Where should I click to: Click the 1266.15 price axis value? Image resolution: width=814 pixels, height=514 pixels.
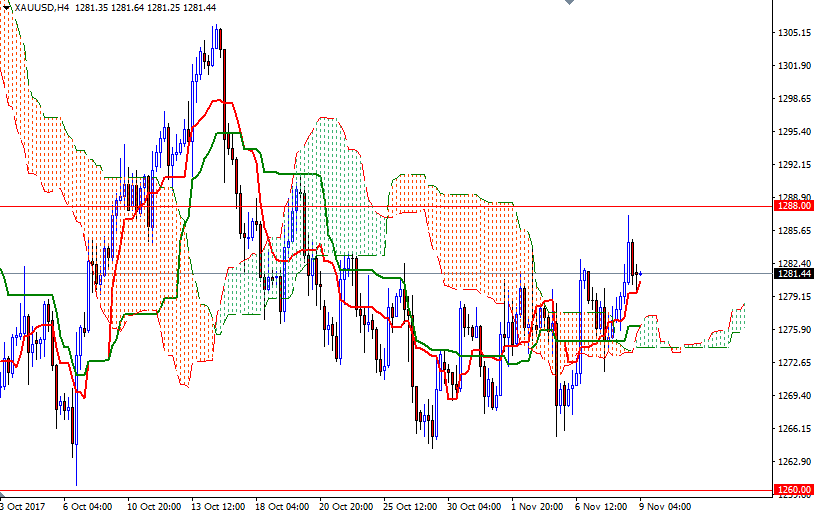pyautogui.click(x=794, y=429)
